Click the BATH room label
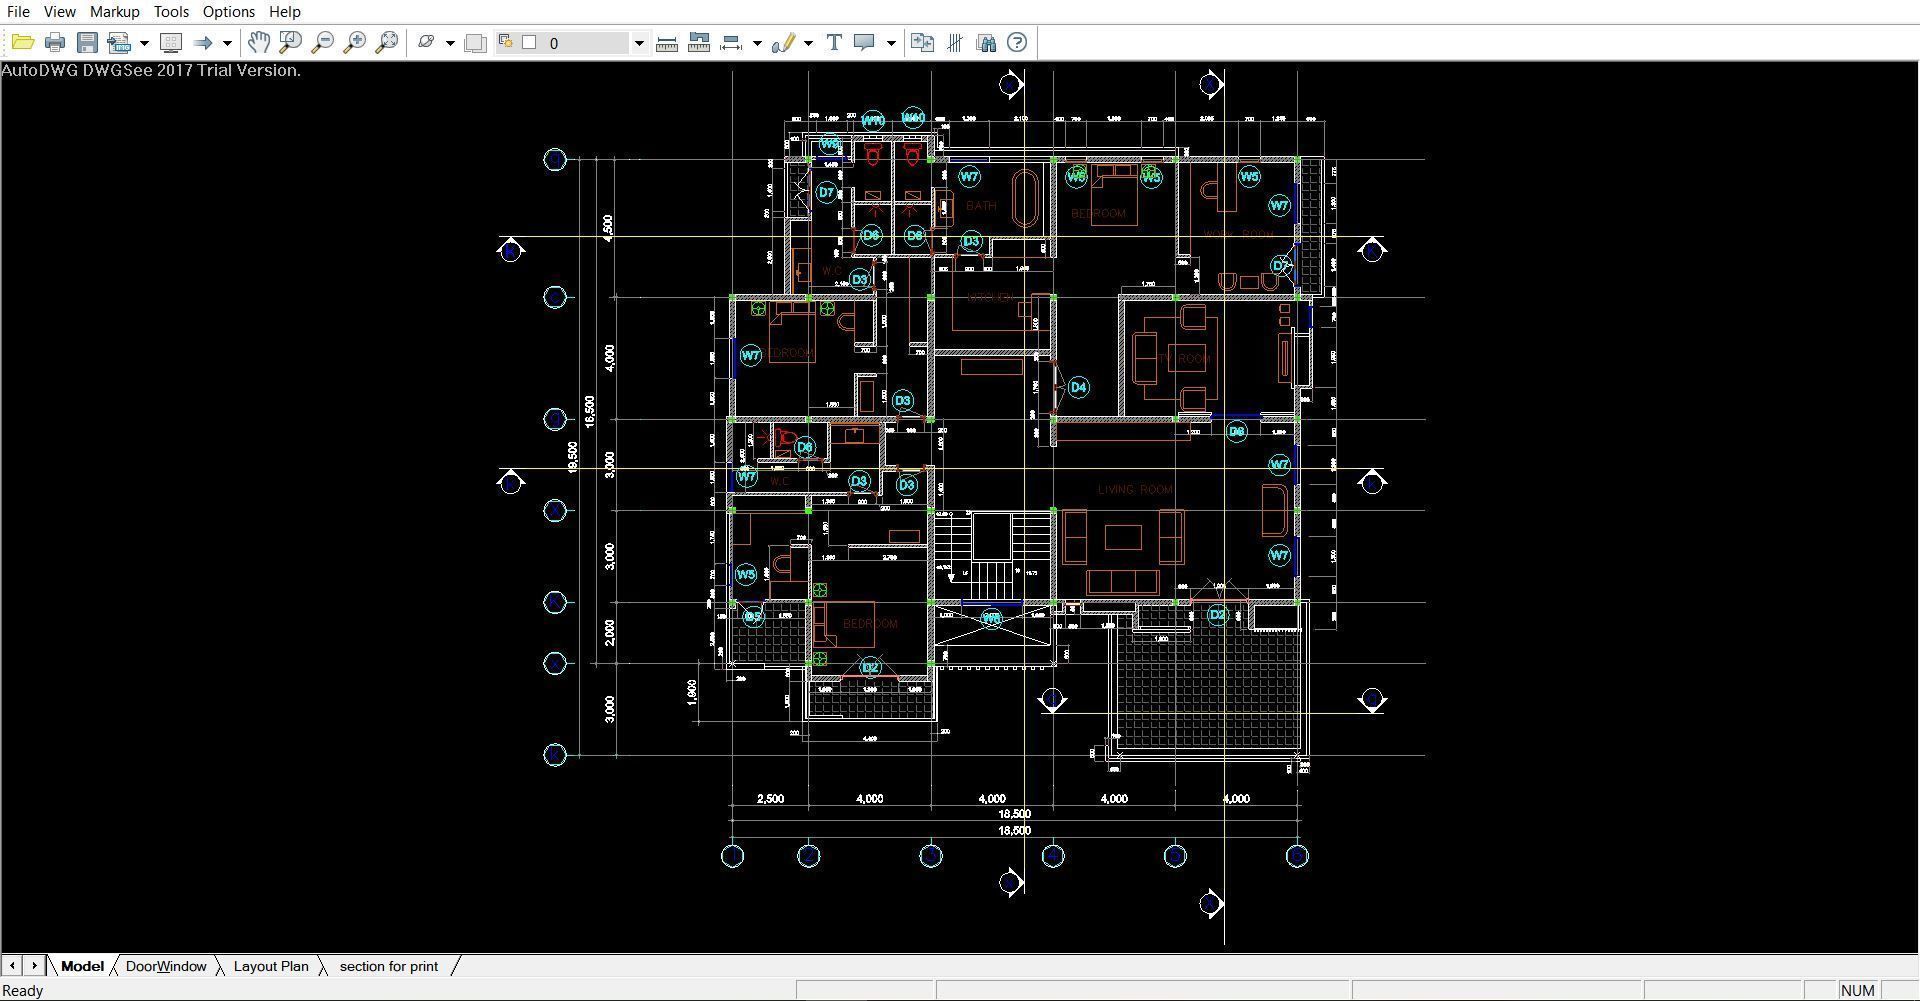The image size is (1920, 1001). (981, 206)
